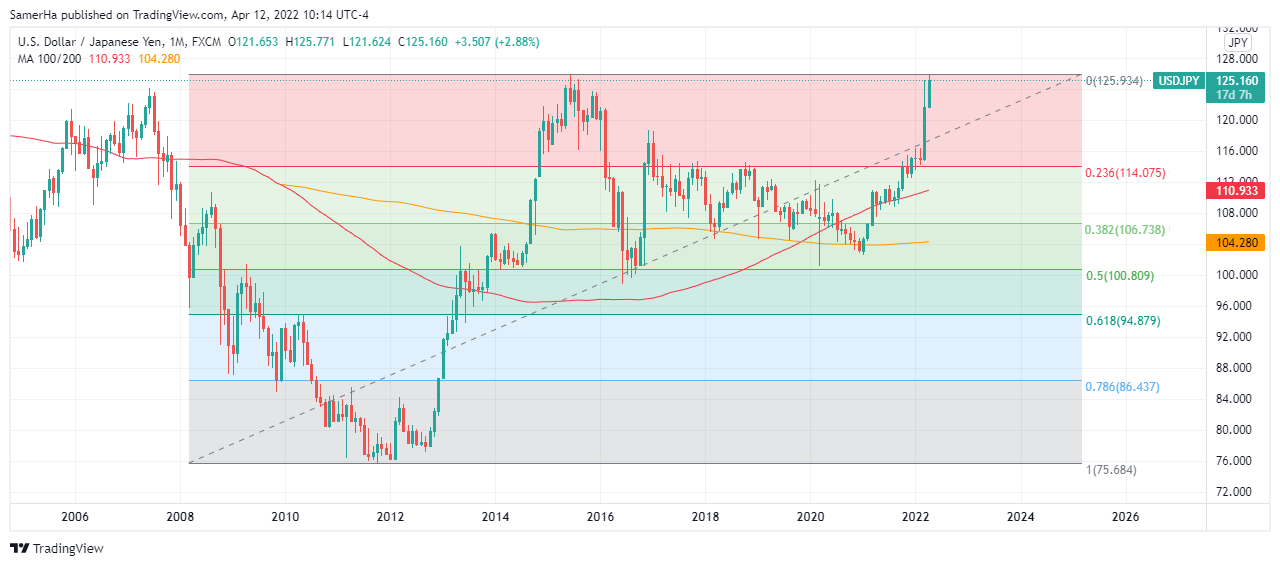Click the 0(125.934) Fibonacci top label

click(1114, 80)
